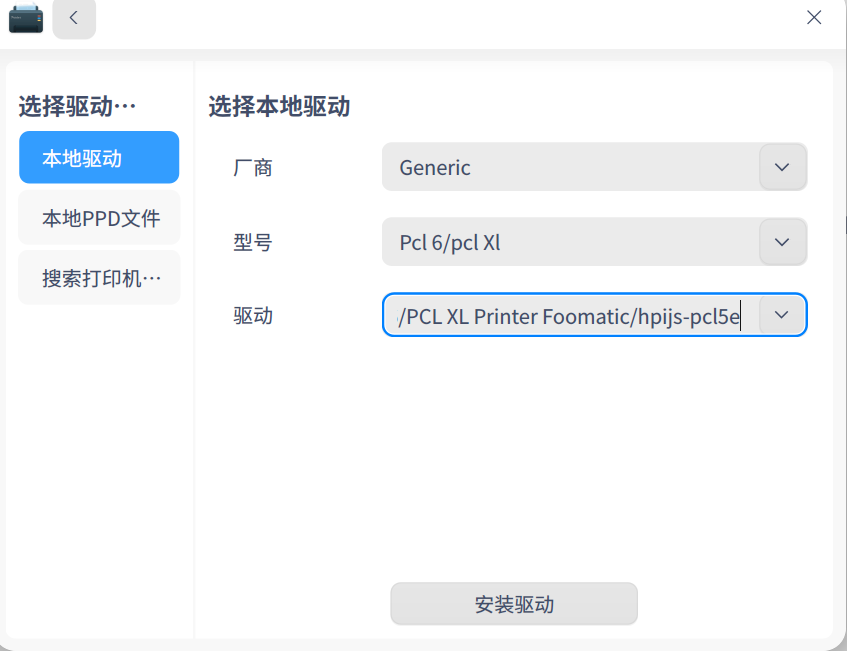Go back using the left chevron button
847x651 pixels.
tap(74, 18)
